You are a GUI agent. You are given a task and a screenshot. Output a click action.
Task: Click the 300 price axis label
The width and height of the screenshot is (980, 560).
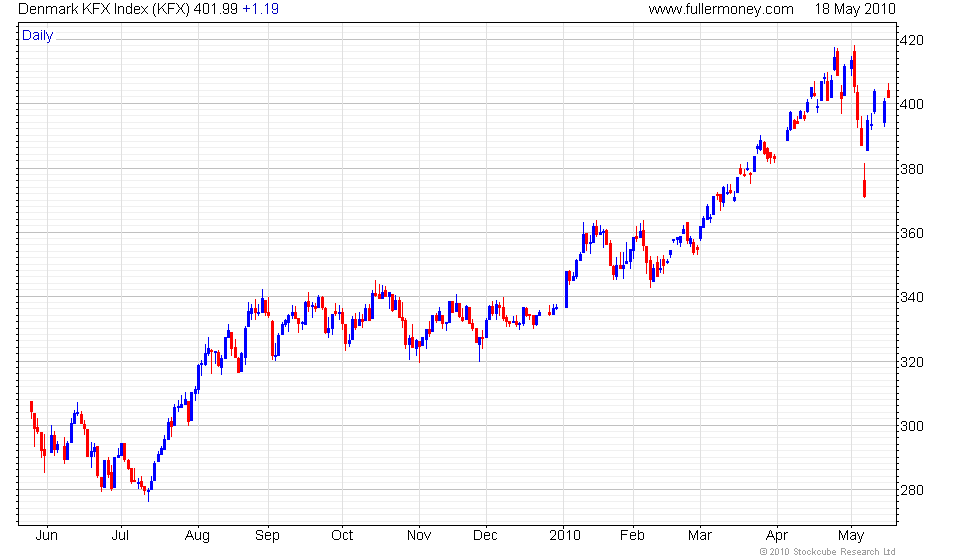(911, 426)
